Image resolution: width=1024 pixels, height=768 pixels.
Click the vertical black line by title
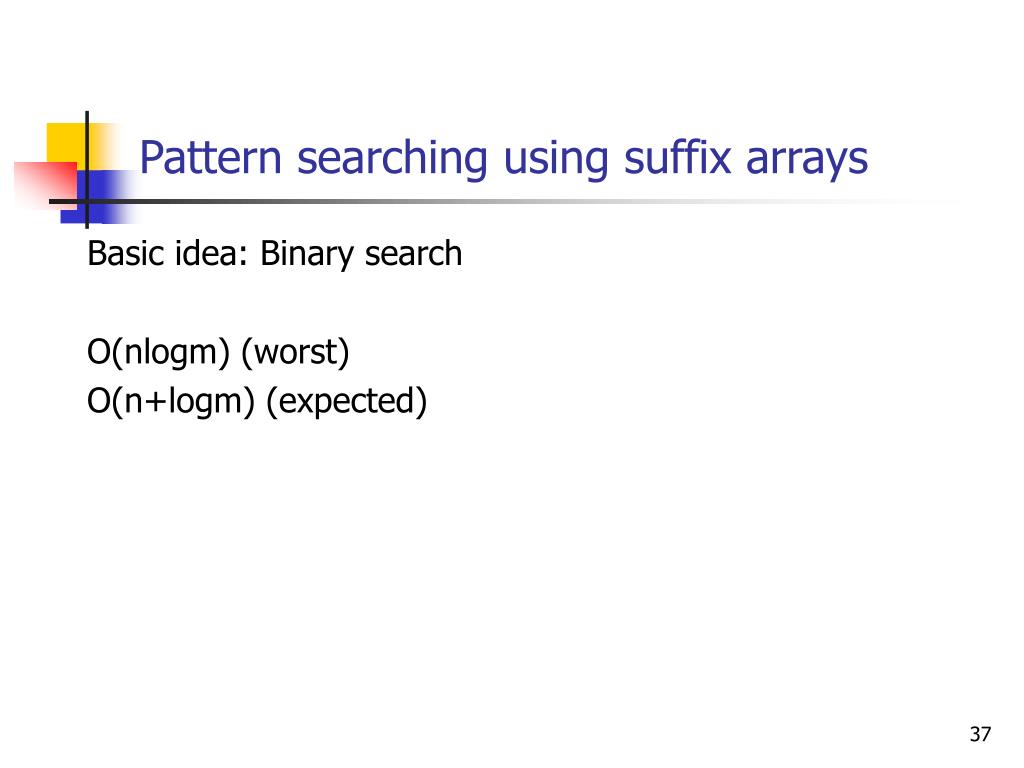coord(87,170)
